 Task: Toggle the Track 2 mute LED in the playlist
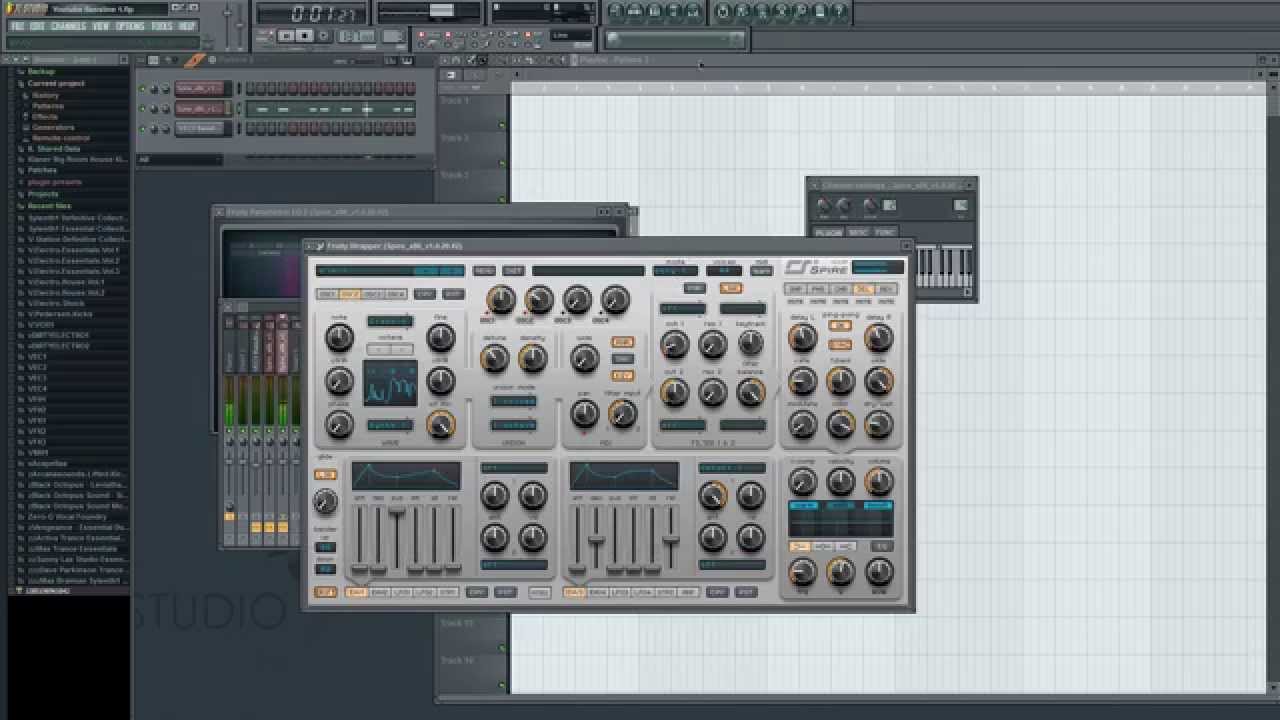[x=502, y=163]
